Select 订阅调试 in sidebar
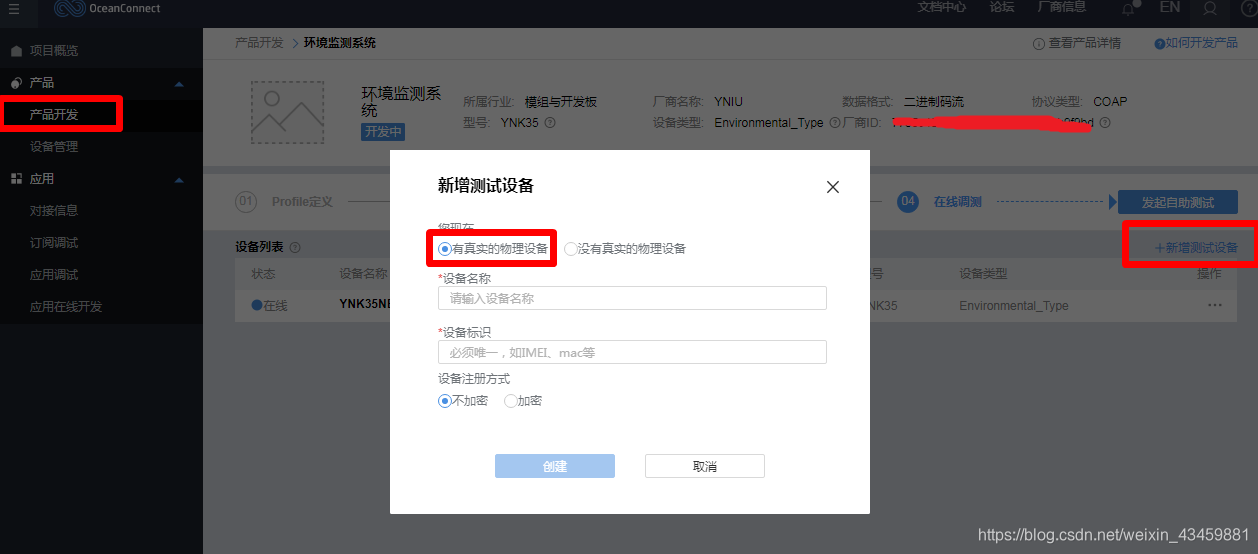 coord(54,243)
